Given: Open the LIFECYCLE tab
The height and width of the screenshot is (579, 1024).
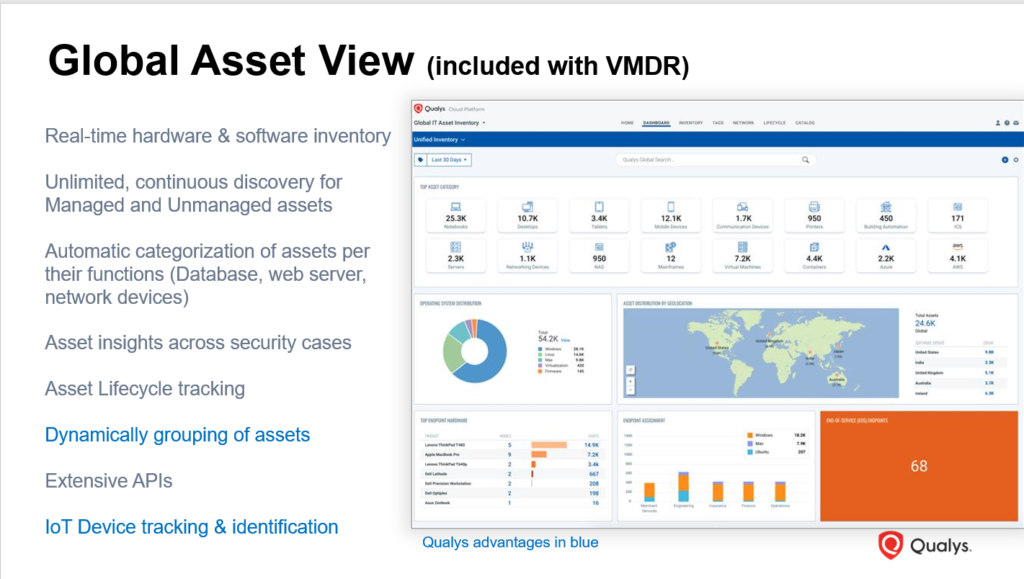Looking at the screenshot, I should pyautogui.click(x=775, y=123).
